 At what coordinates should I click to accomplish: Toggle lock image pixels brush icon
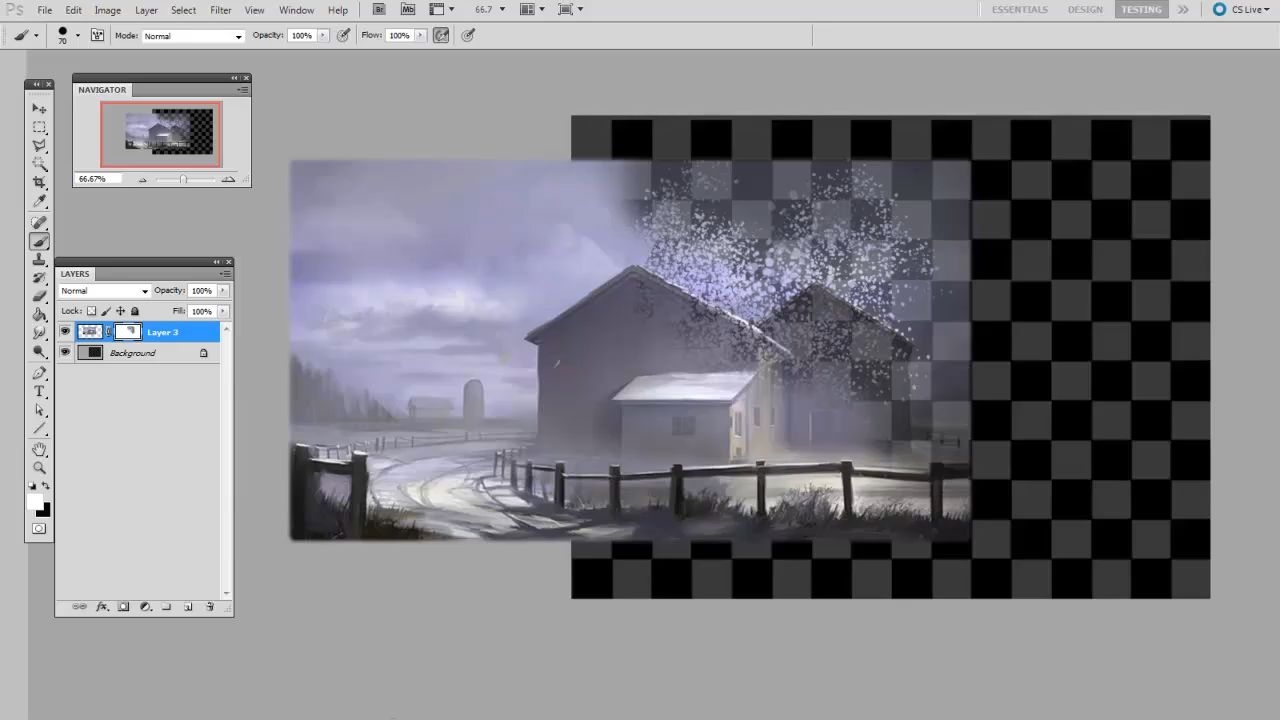(106, 311)
